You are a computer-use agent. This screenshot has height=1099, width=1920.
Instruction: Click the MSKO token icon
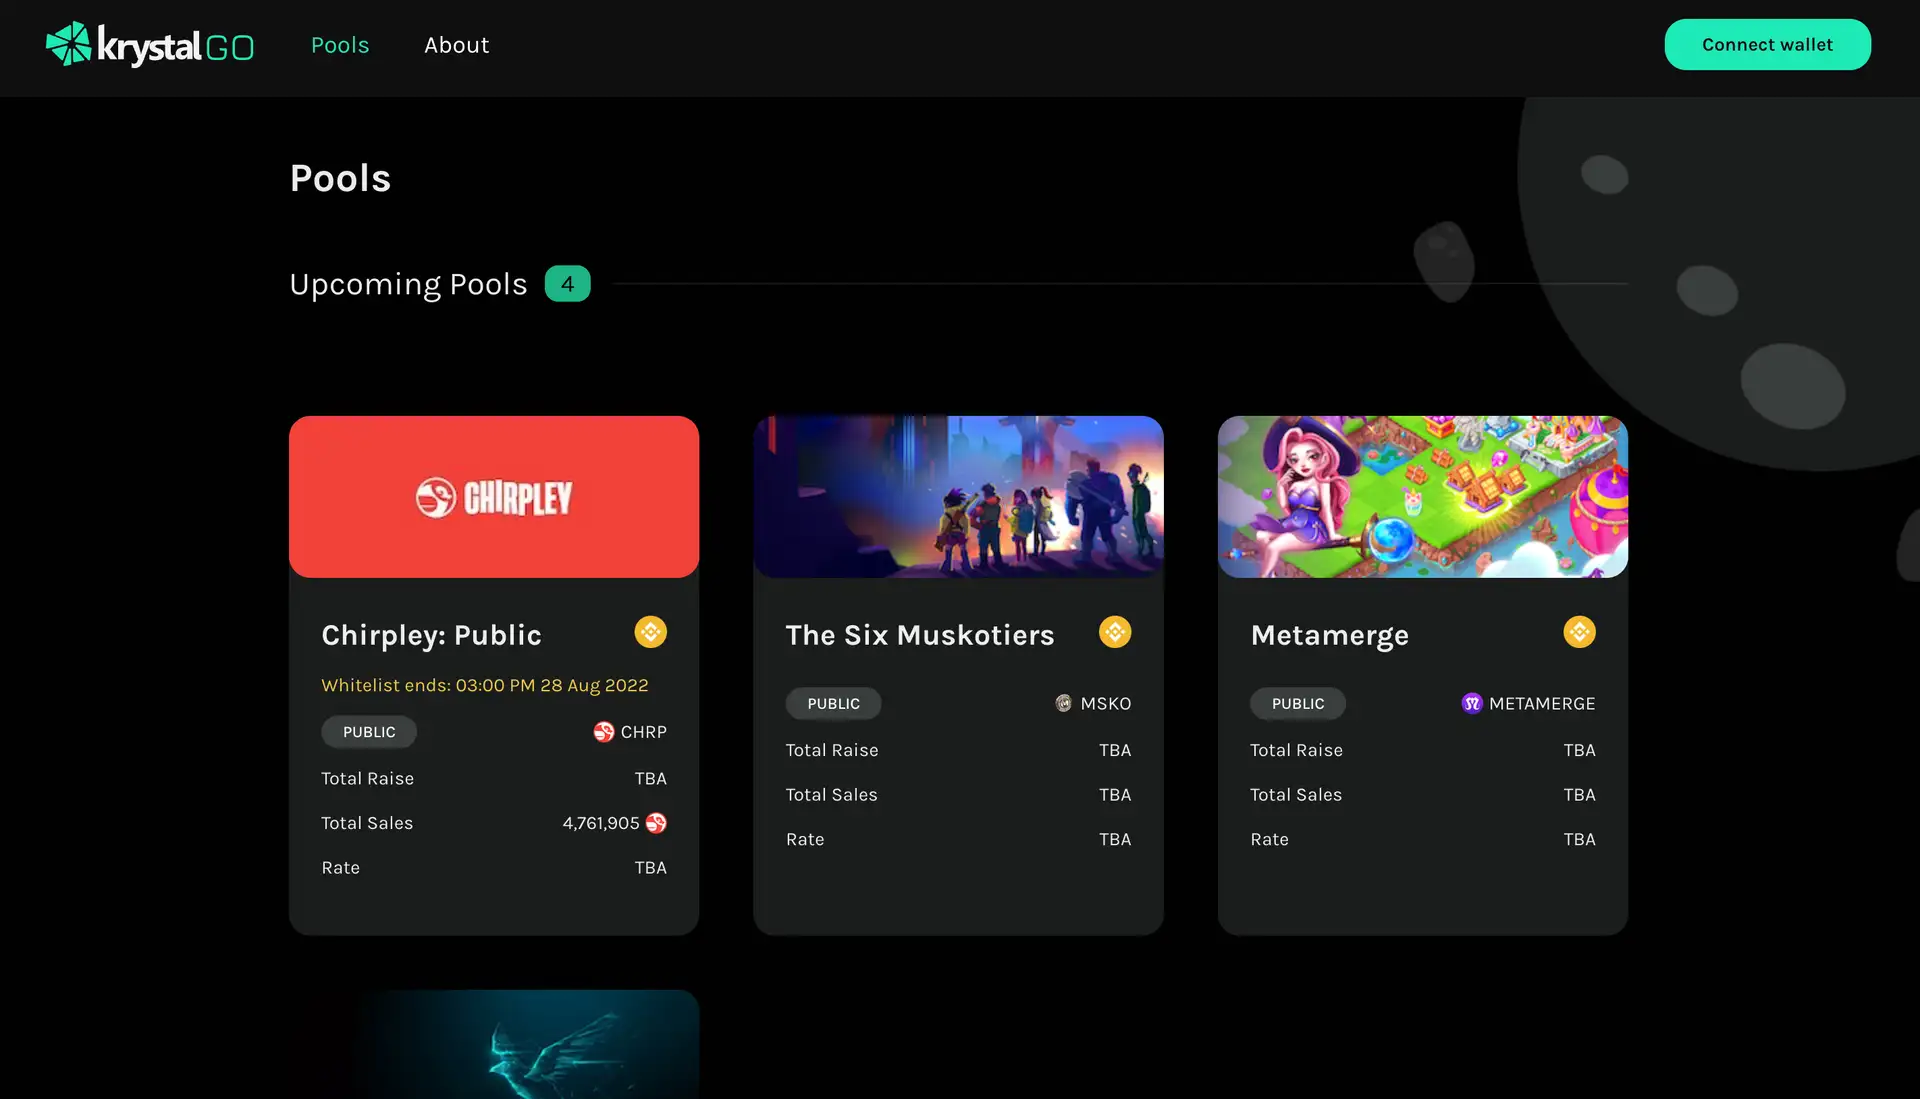coord(1063,704)
